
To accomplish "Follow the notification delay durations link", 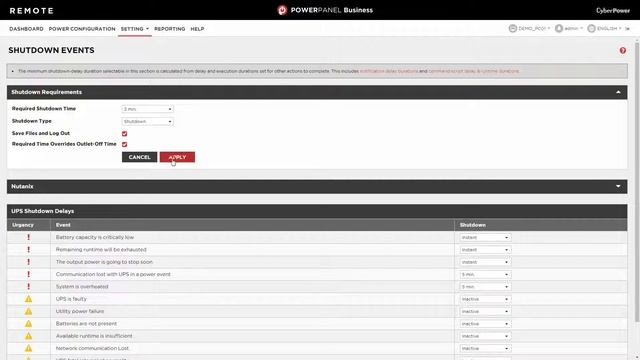I will click(x=389, y=71).
